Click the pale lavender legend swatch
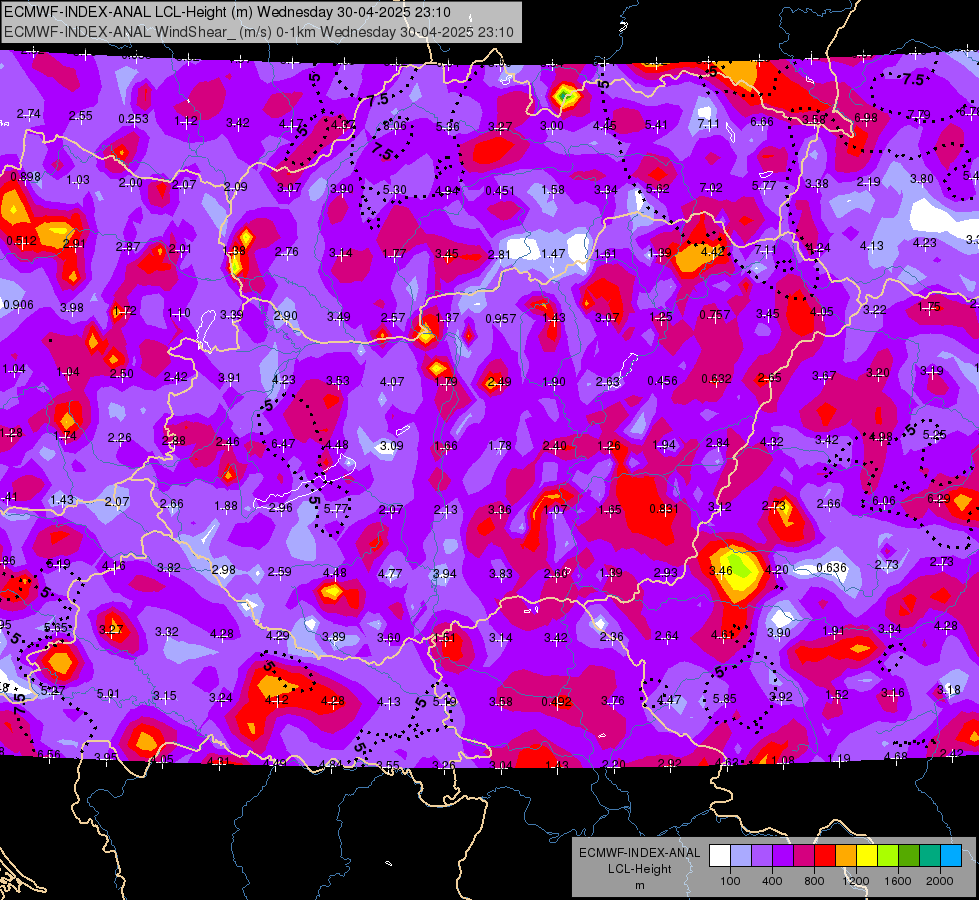Viewport: 979px width, 900px height. (741, 855)
